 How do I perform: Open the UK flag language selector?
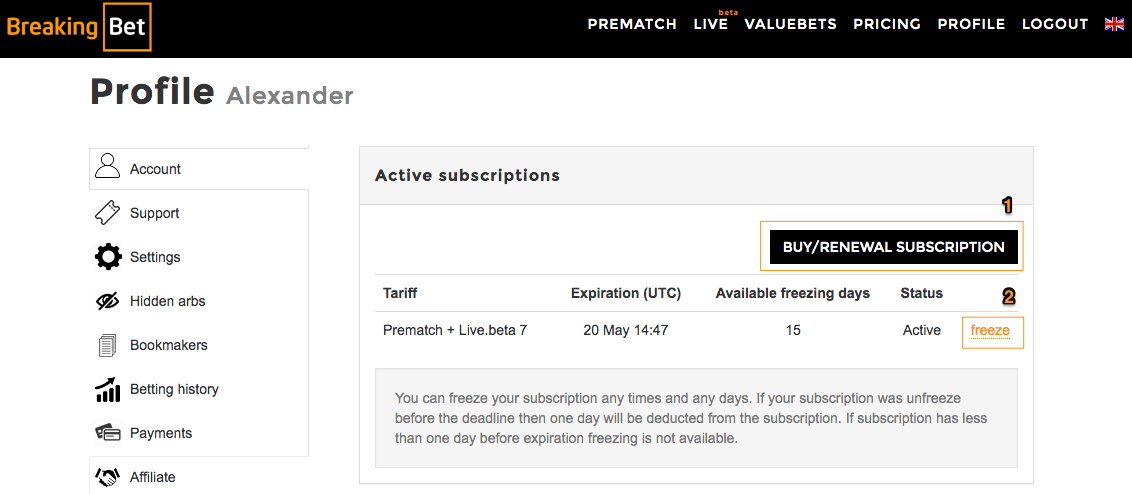[x=1114, y=24]
